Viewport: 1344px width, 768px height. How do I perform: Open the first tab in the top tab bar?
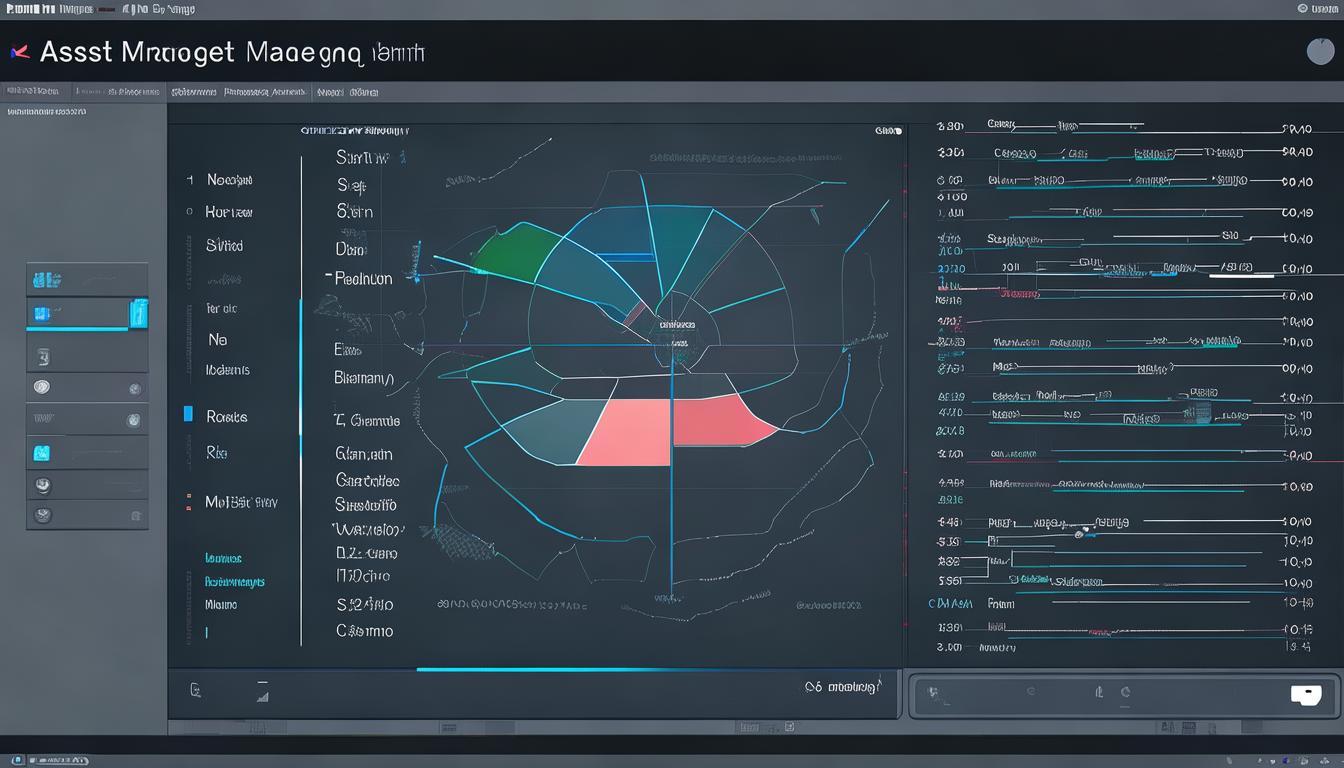pyautogui.click(x=31, y=92)
